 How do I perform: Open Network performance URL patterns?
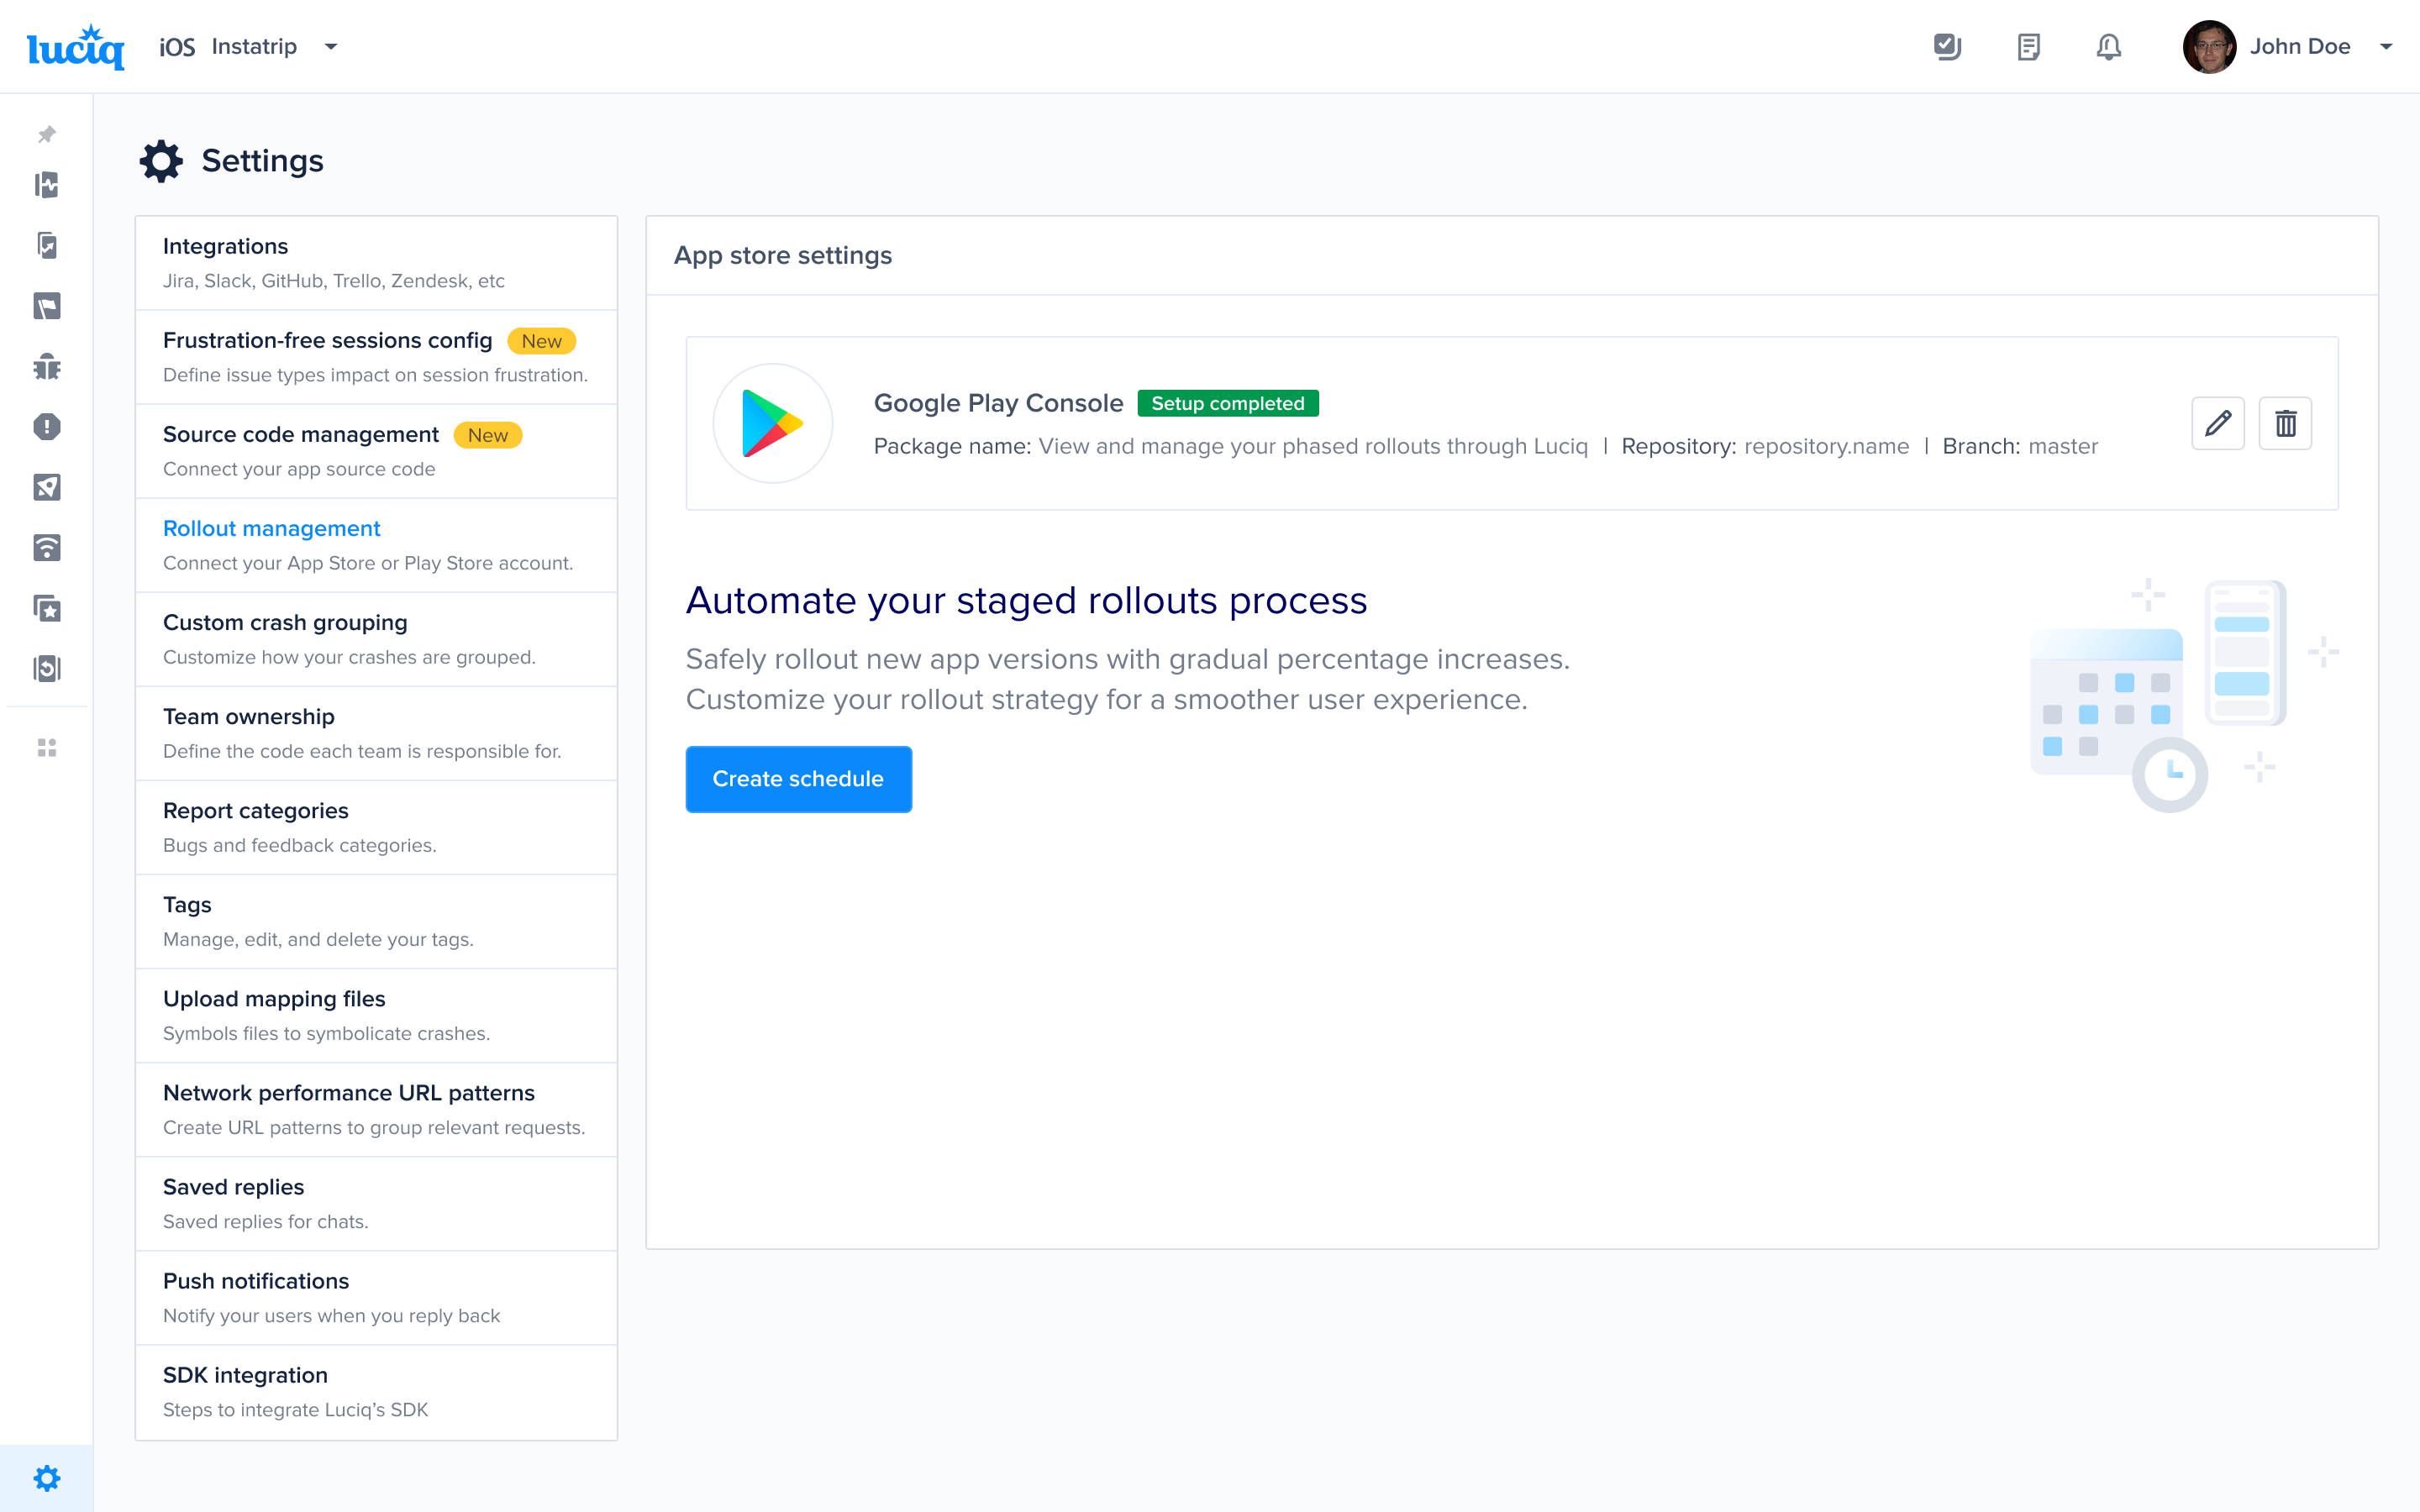click(376, 1109)
